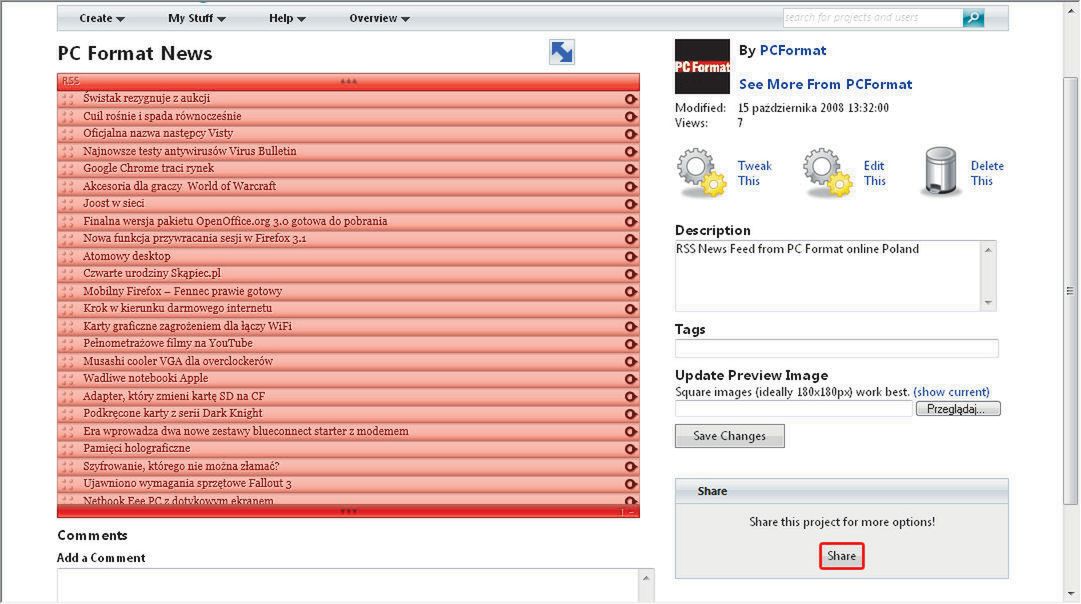
Task: Expand arrow for Krok w kierunku darmowego internetu
Action: 630,309
